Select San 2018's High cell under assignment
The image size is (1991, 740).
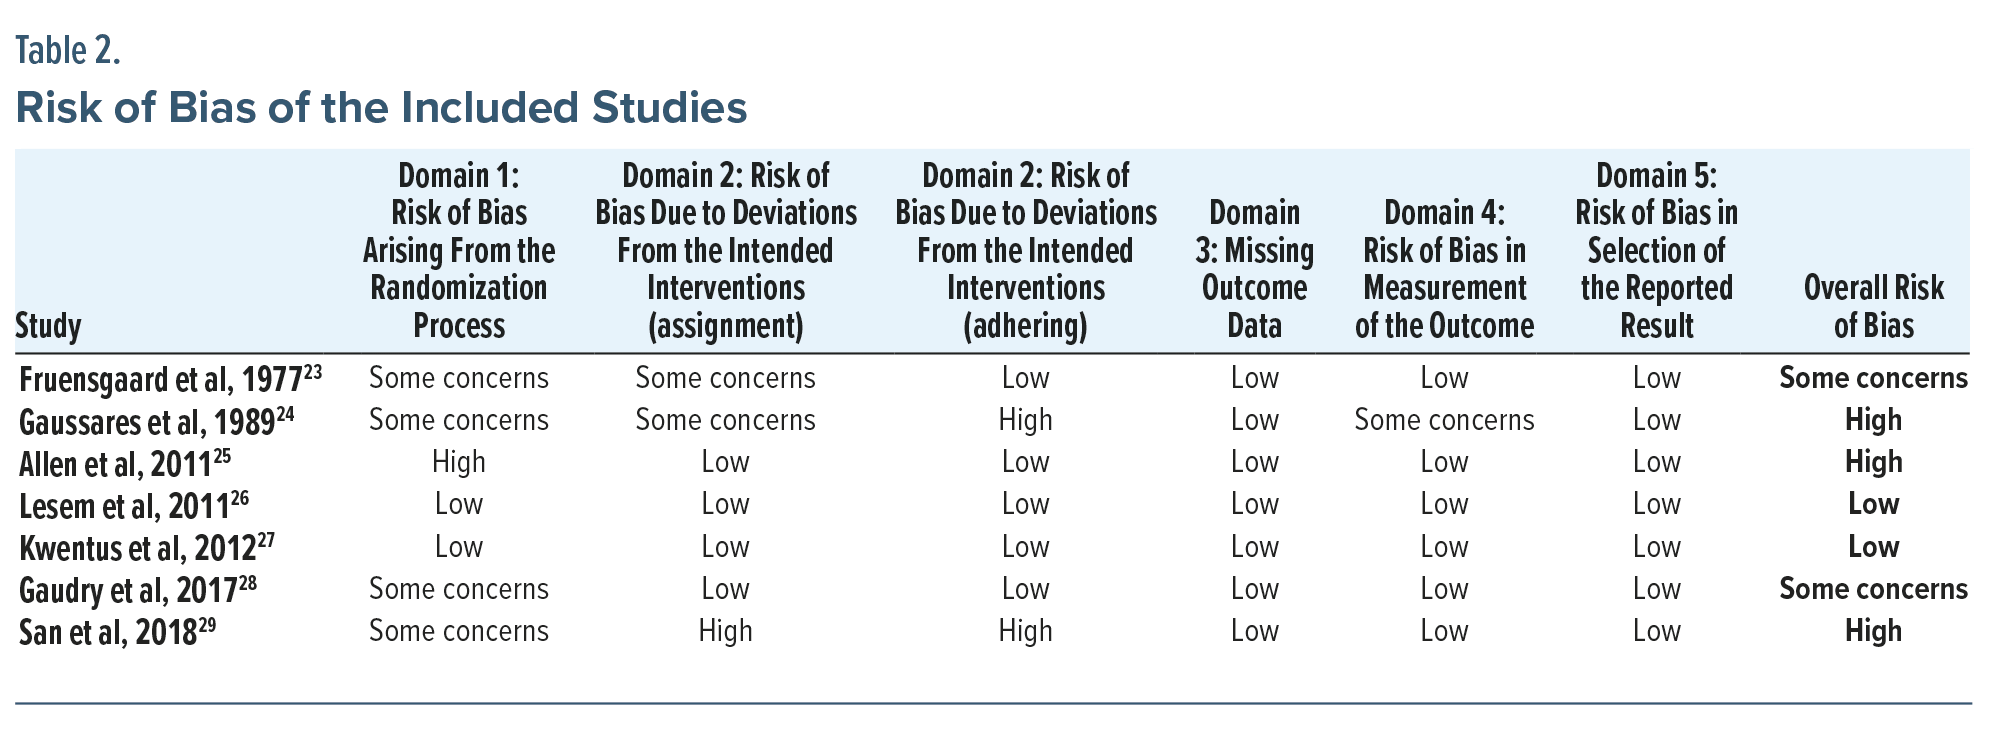[x=725, y=631]
